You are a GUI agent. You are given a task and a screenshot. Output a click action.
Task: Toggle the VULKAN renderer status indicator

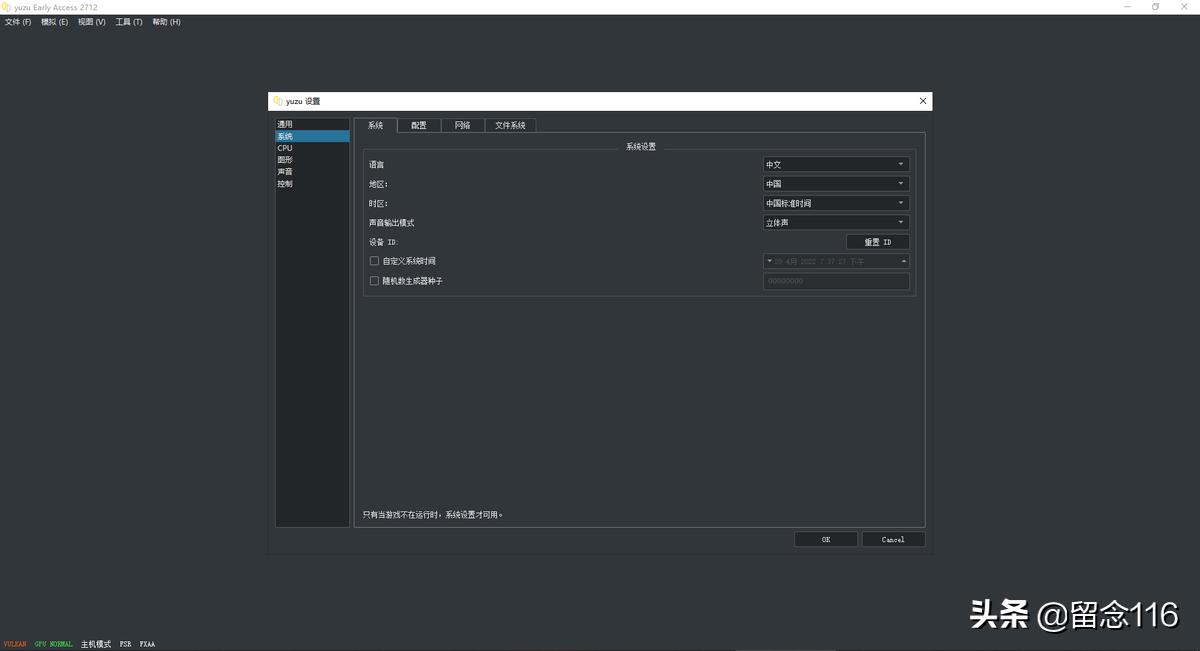pos(16,644)
